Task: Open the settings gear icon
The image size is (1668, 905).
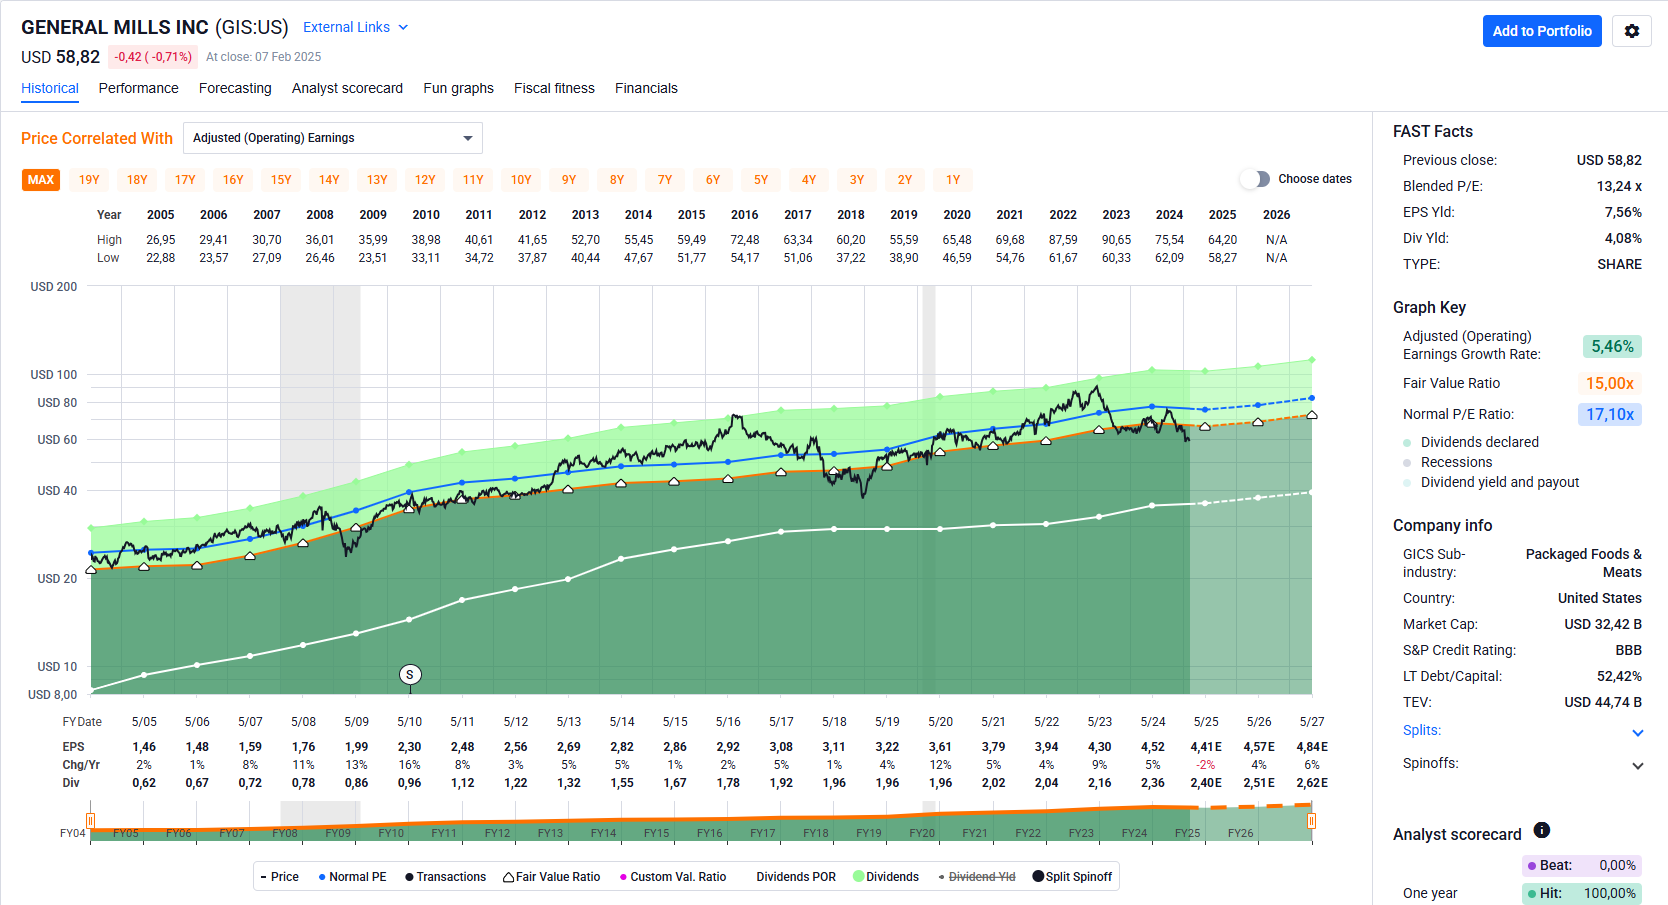Action: pos(1631,31)
